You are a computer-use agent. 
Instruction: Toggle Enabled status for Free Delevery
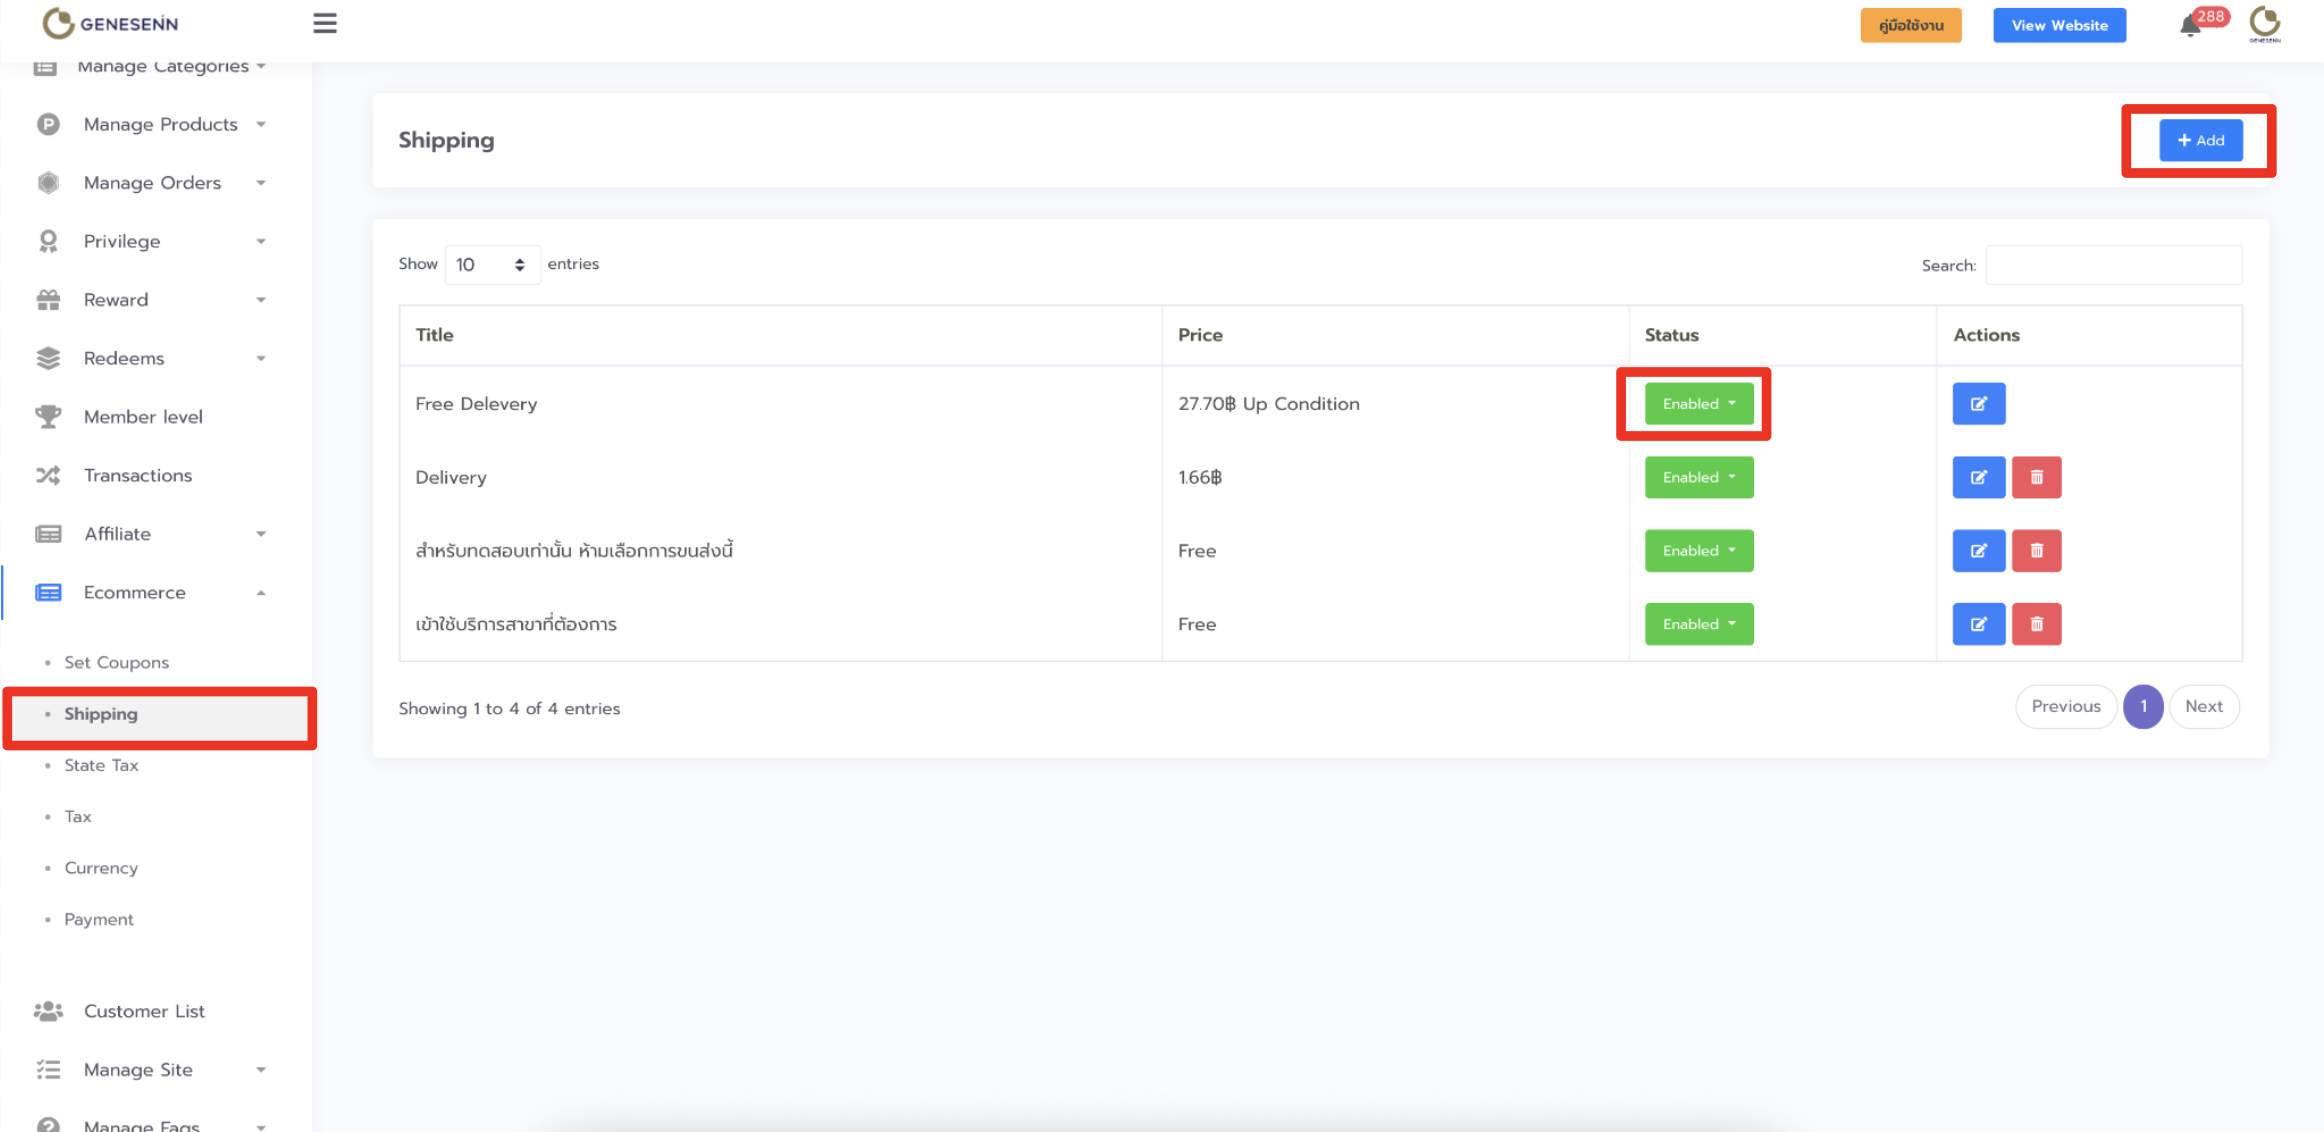1698,404
